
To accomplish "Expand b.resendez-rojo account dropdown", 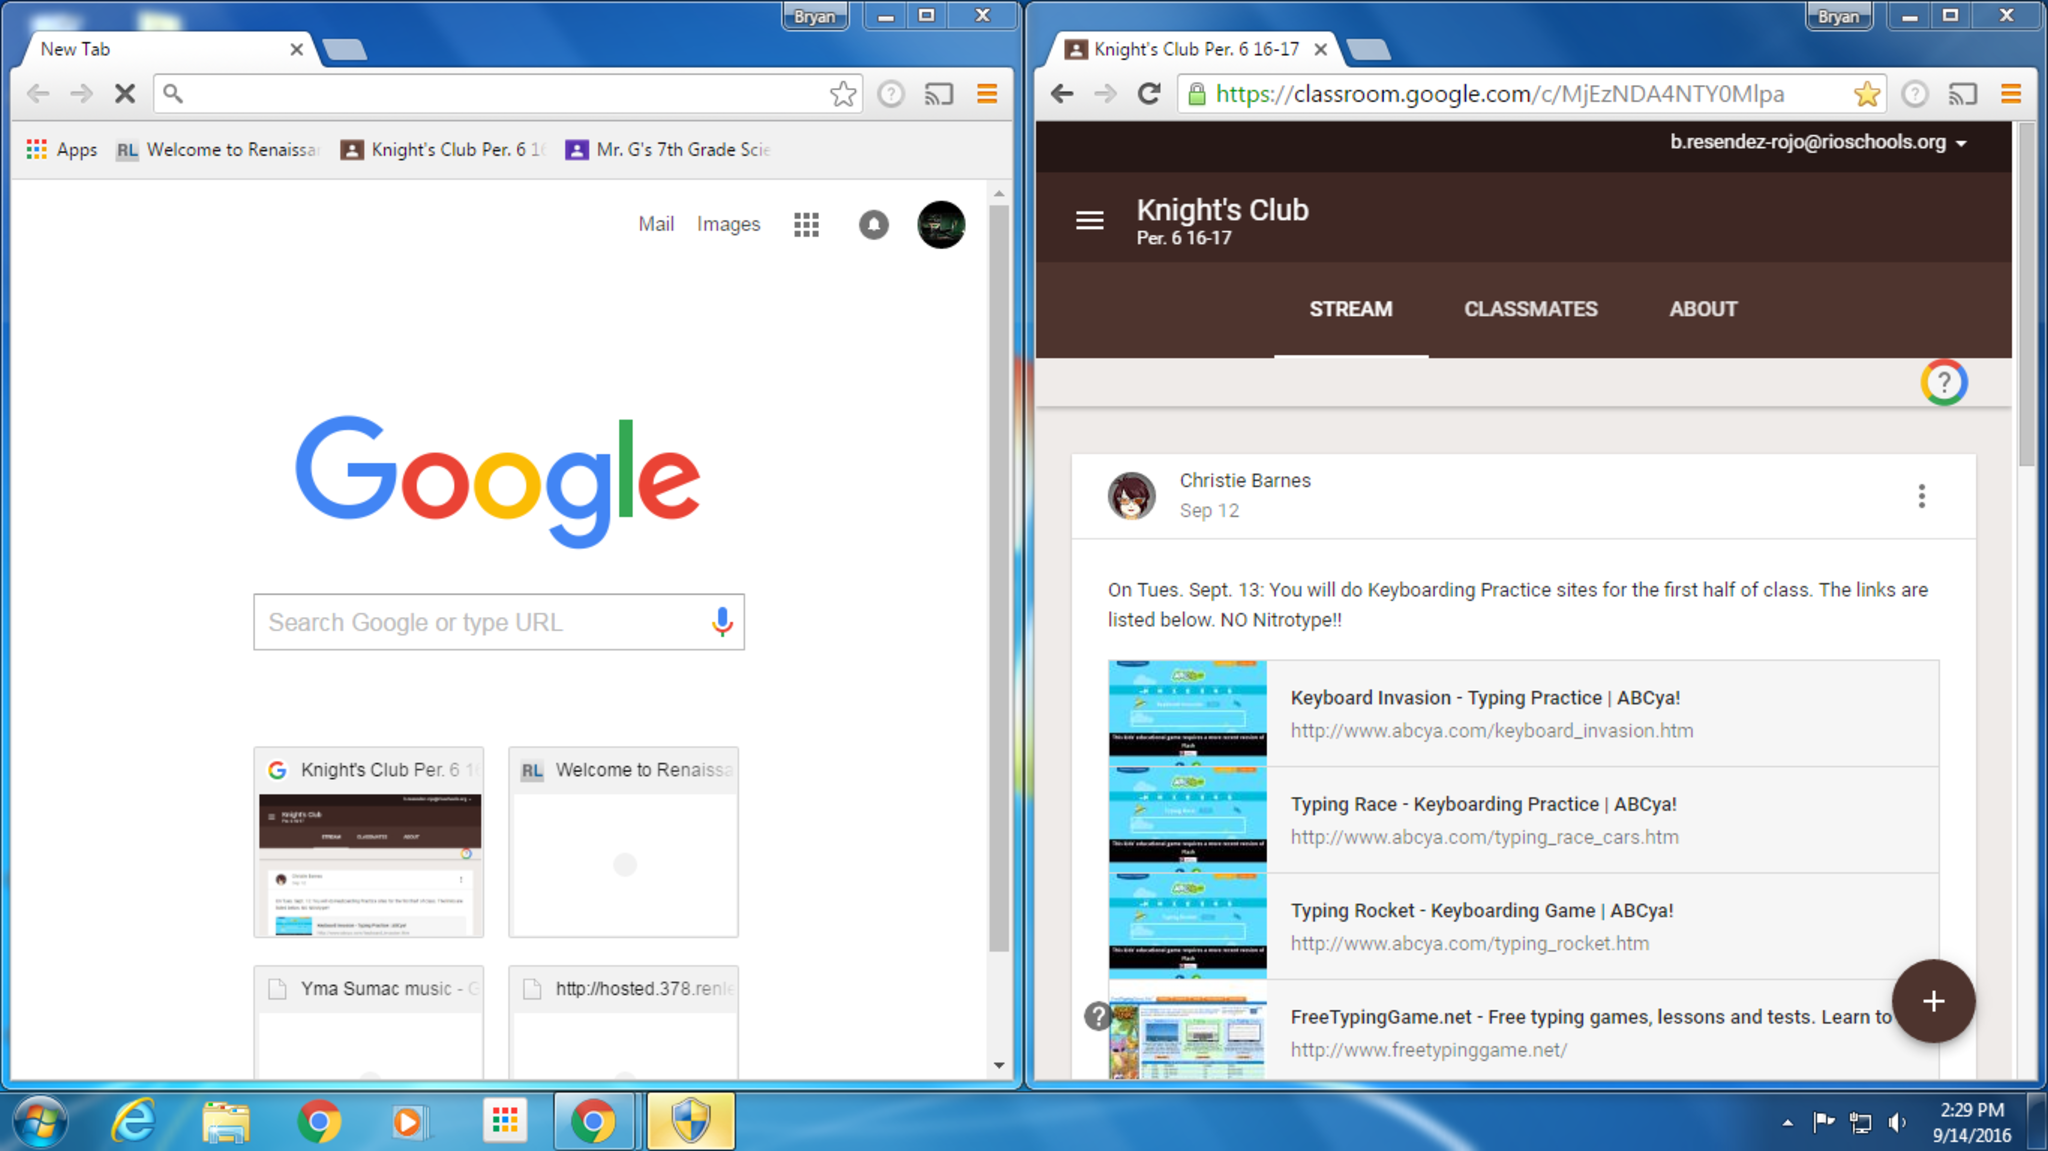I will [1960, 143].
